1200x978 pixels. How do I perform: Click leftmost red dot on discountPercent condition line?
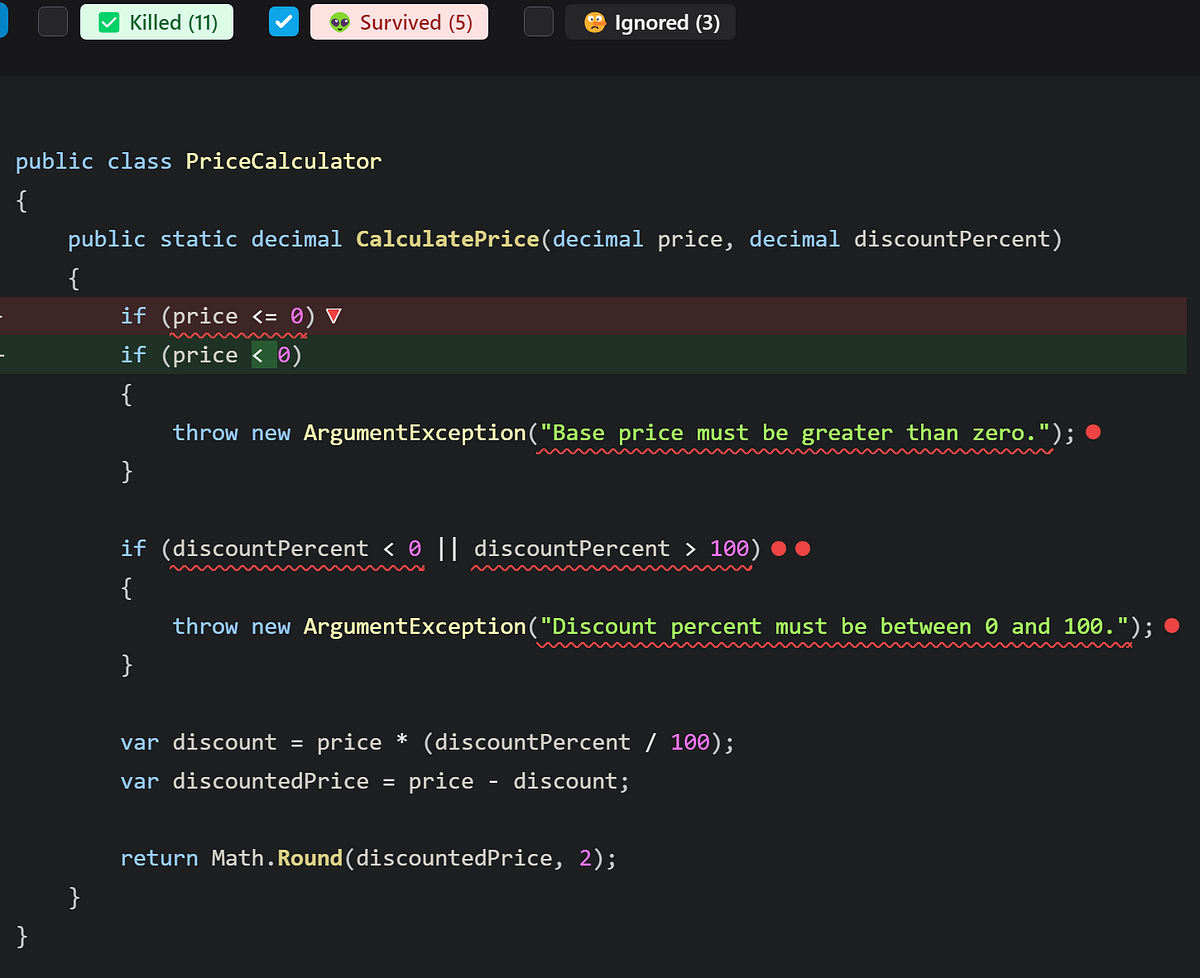point(779,548)
